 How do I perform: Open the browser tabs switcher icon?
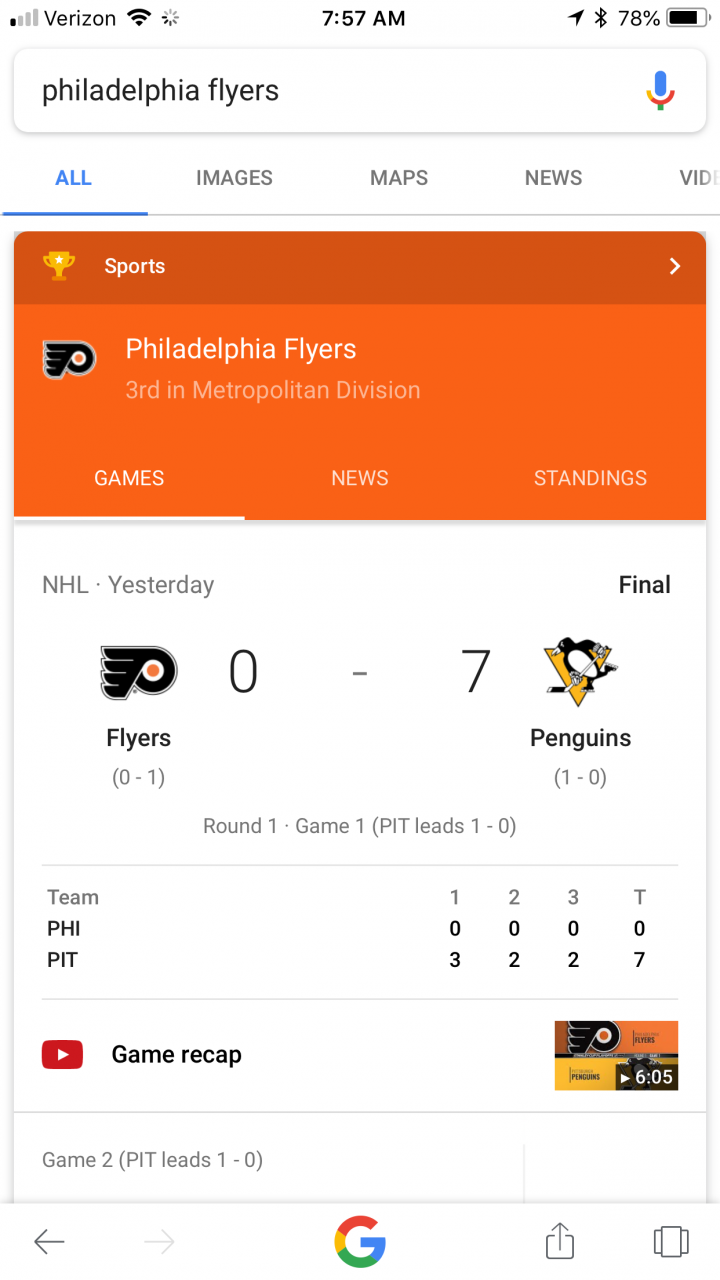click(x=671, y=1241)
